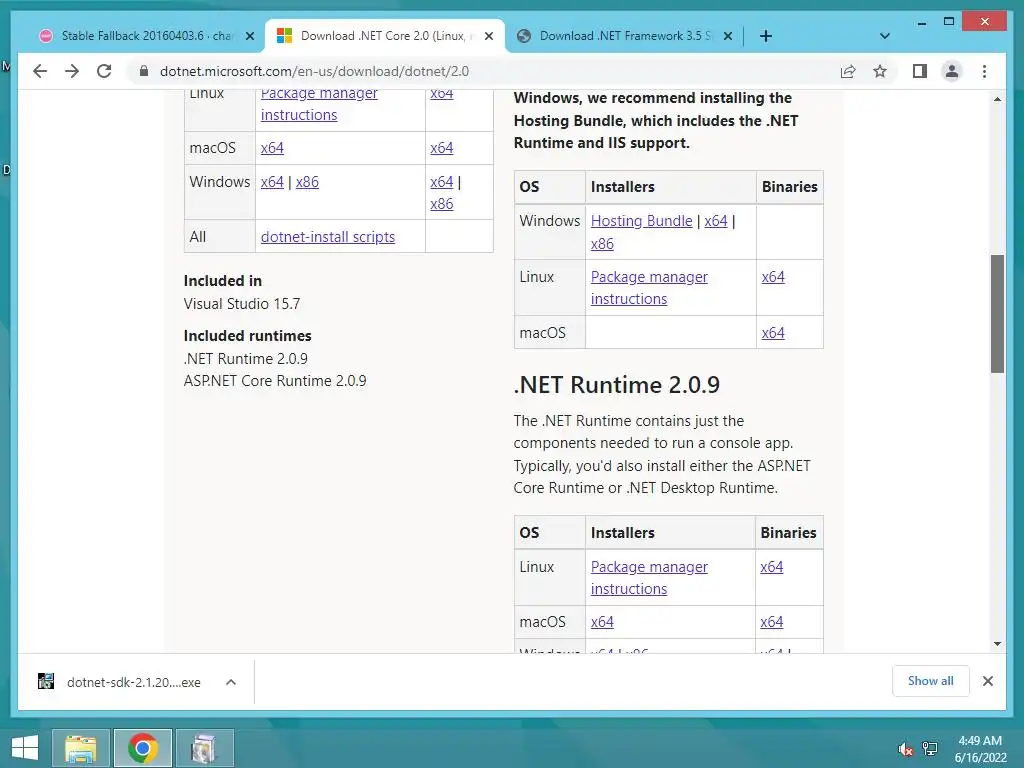Close the Download .NET Core 2.0 tab
Image resolution: width=1024 pixels, height=768 pixels.
488,36
